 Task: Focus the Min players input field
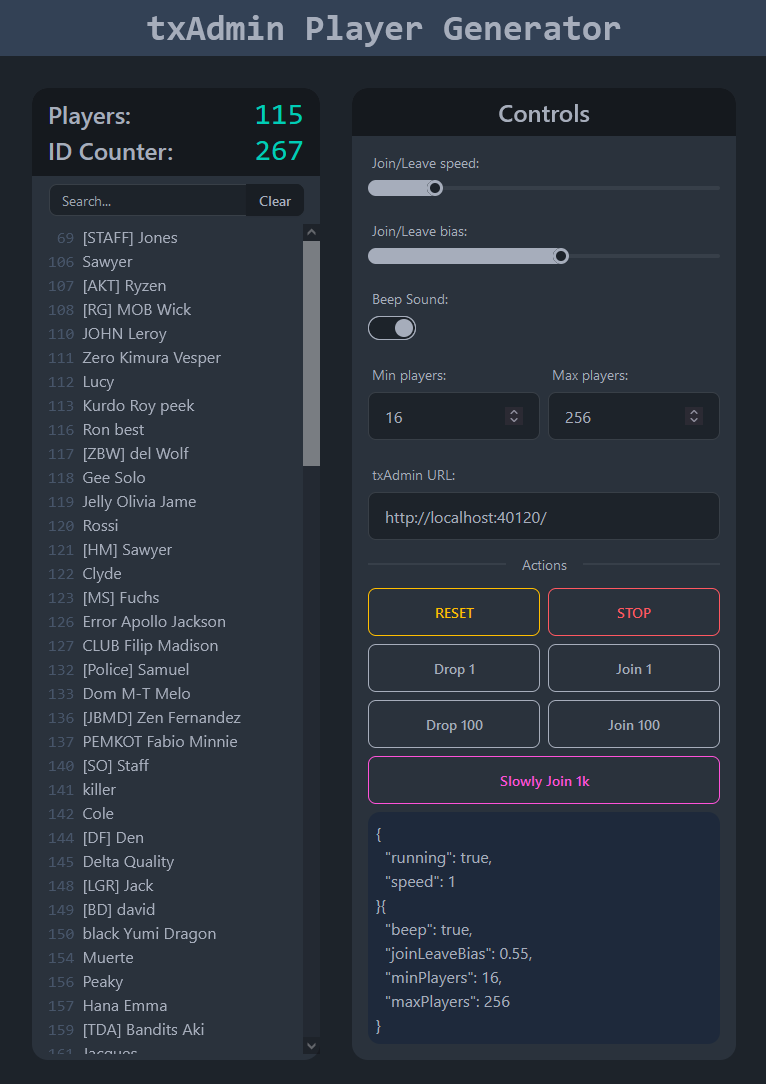pyautogui.click(x=454, y=416)
